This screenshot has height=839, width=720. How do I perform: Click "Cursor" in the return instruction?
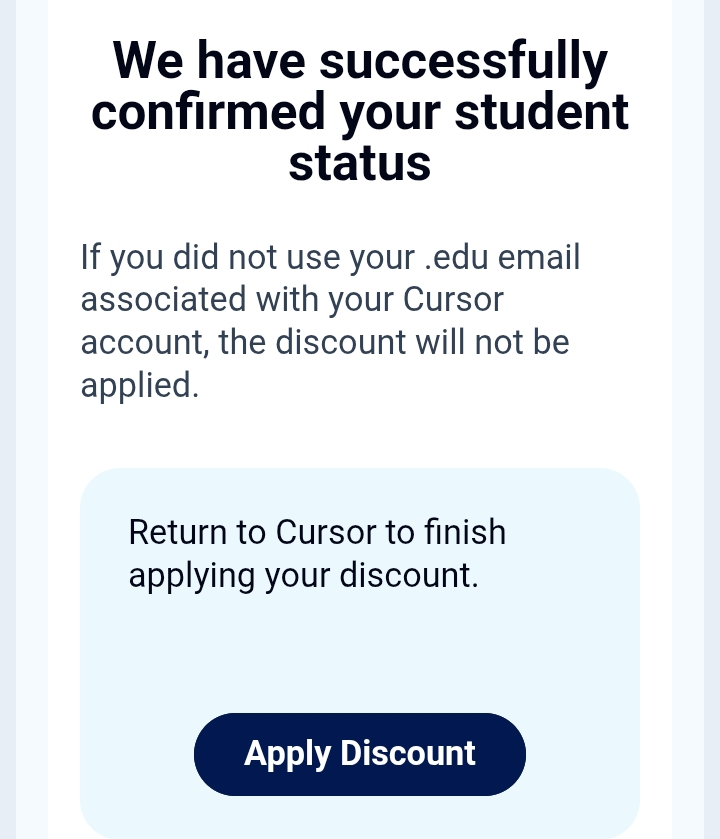(328, 532)
